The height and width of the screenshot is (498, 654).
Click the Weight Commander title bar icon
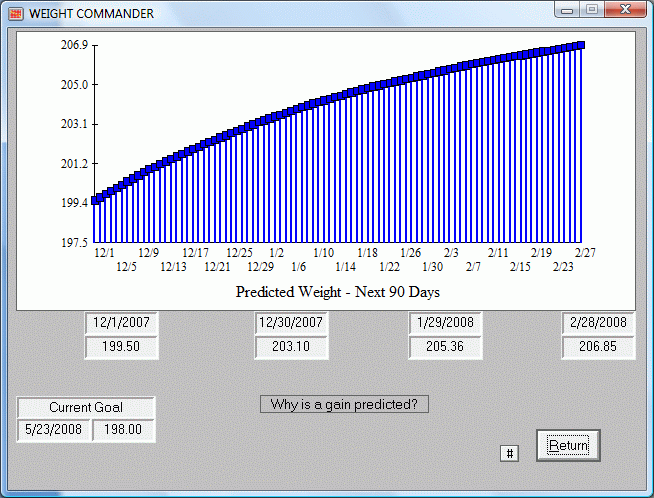(x=15, y=14)
